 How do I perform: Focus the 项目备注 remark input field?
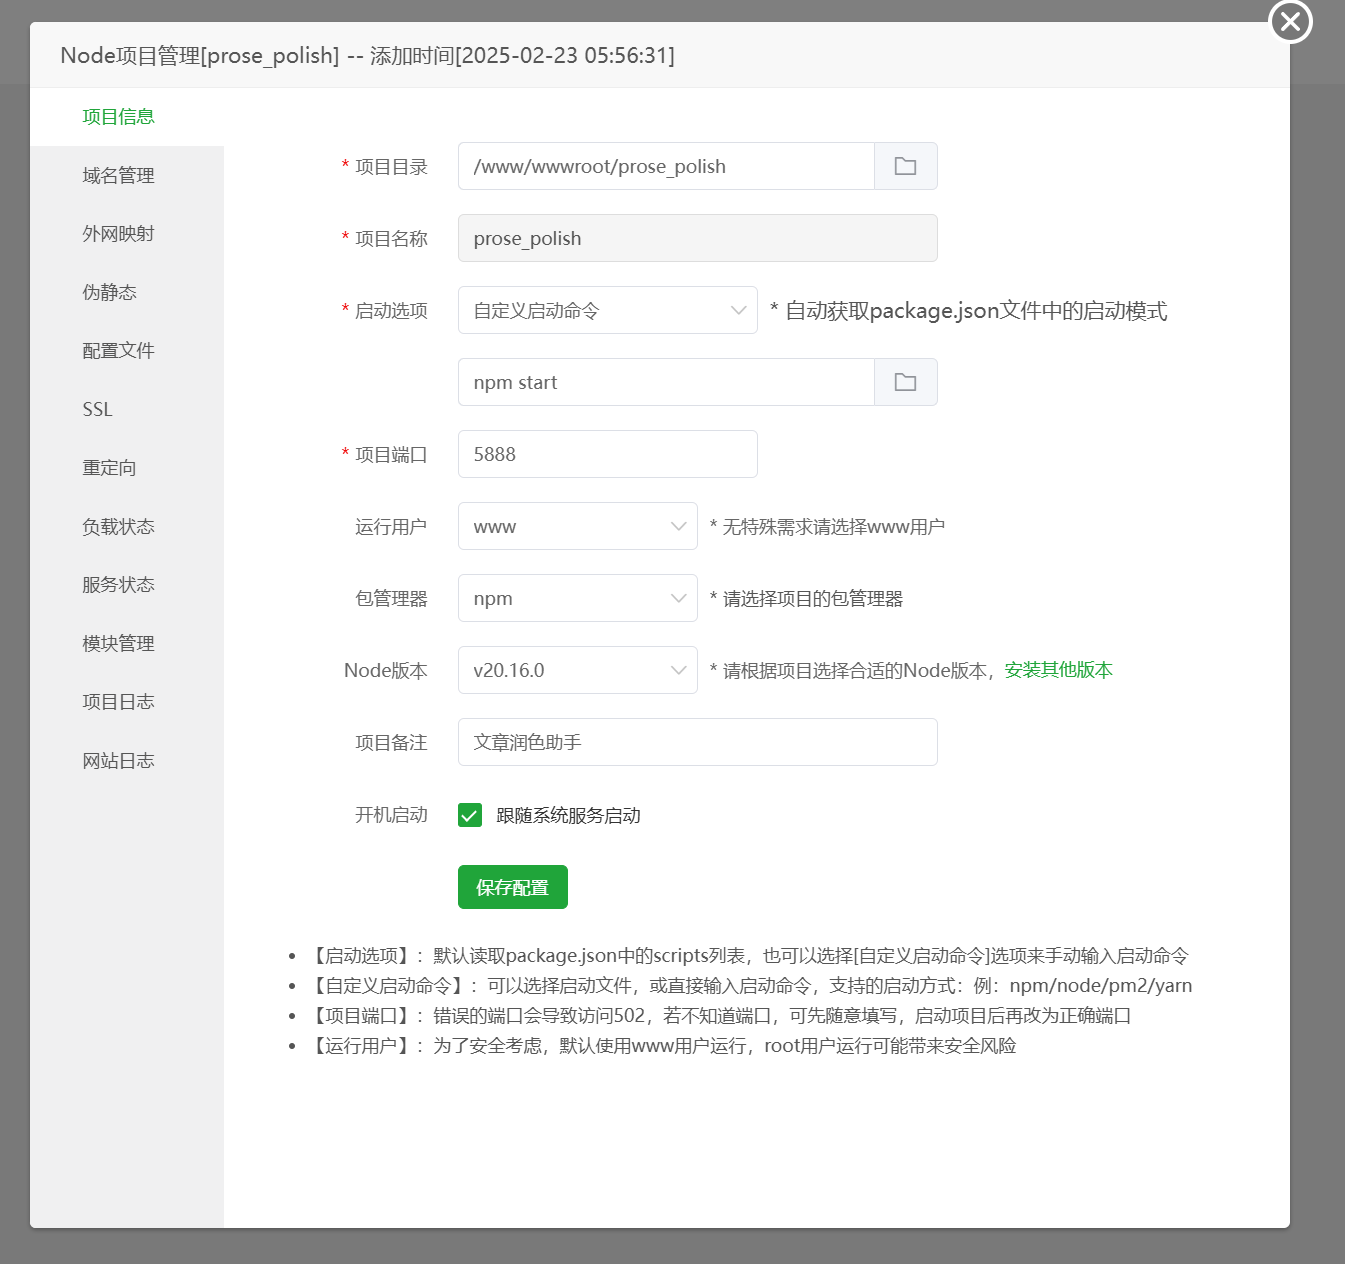click(697, 742)
